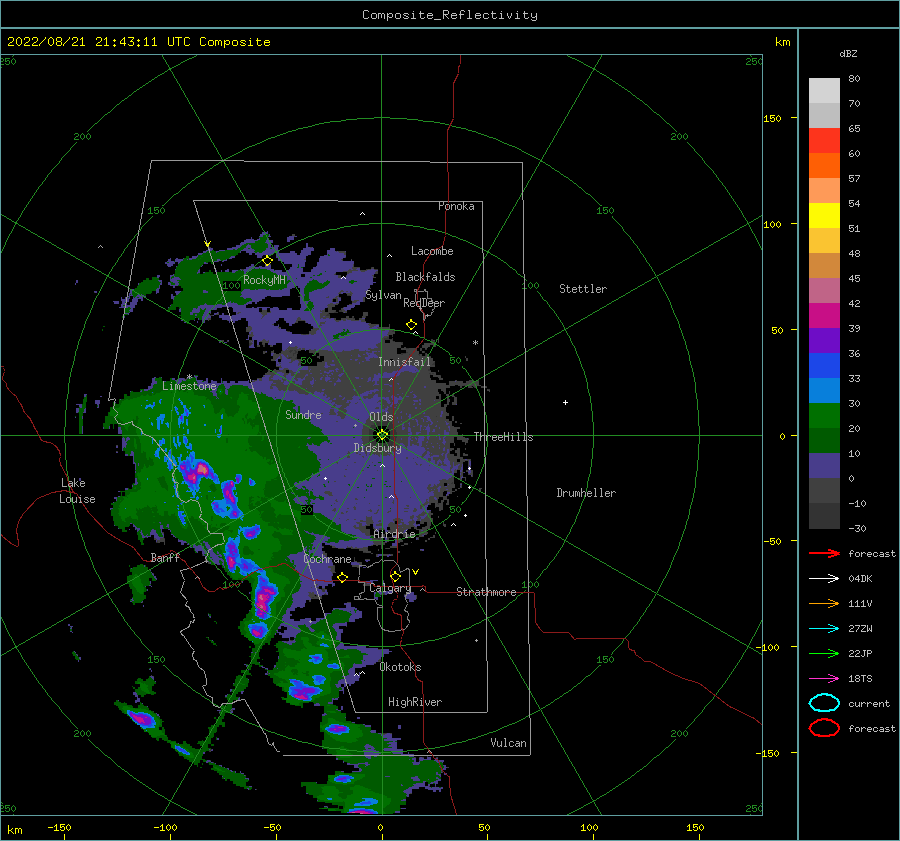
Task: Click the RockyMH label
Action: click(x=264, y=280)
